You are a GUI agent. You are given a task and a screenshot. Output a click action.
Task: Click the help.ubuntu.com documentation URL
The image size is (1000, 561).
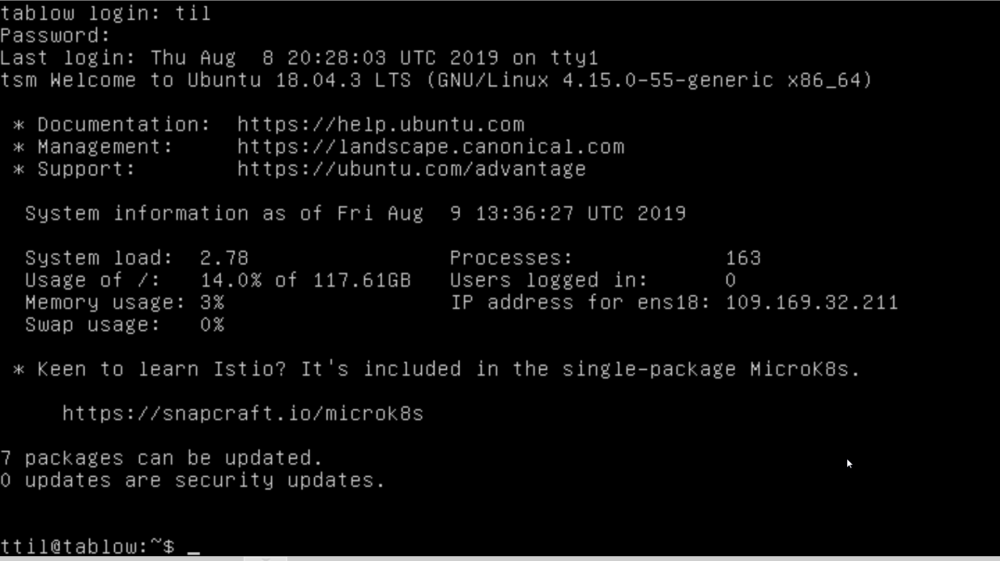pyautogui.click(x=381, y=124)
